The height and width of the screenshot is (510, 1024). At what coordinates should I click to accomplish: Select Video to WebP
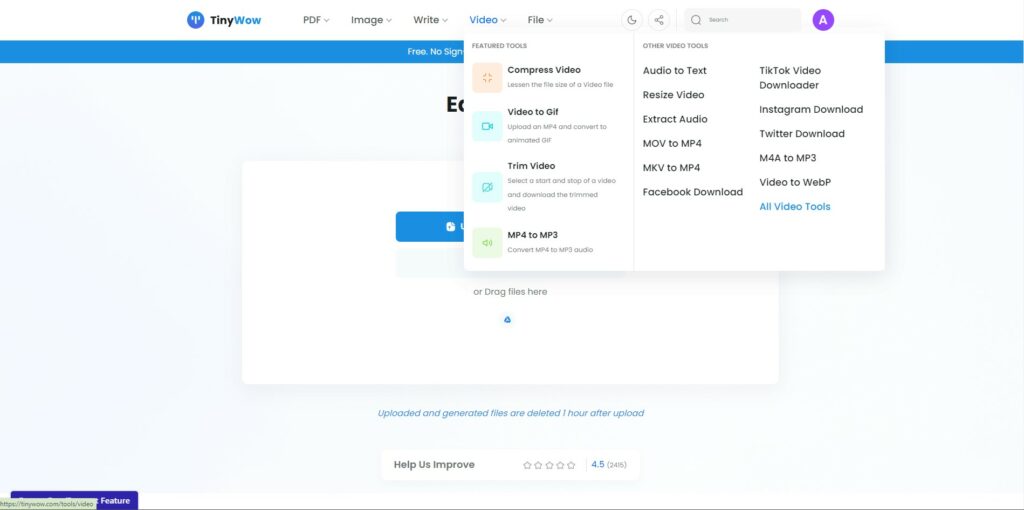(795, 182)
